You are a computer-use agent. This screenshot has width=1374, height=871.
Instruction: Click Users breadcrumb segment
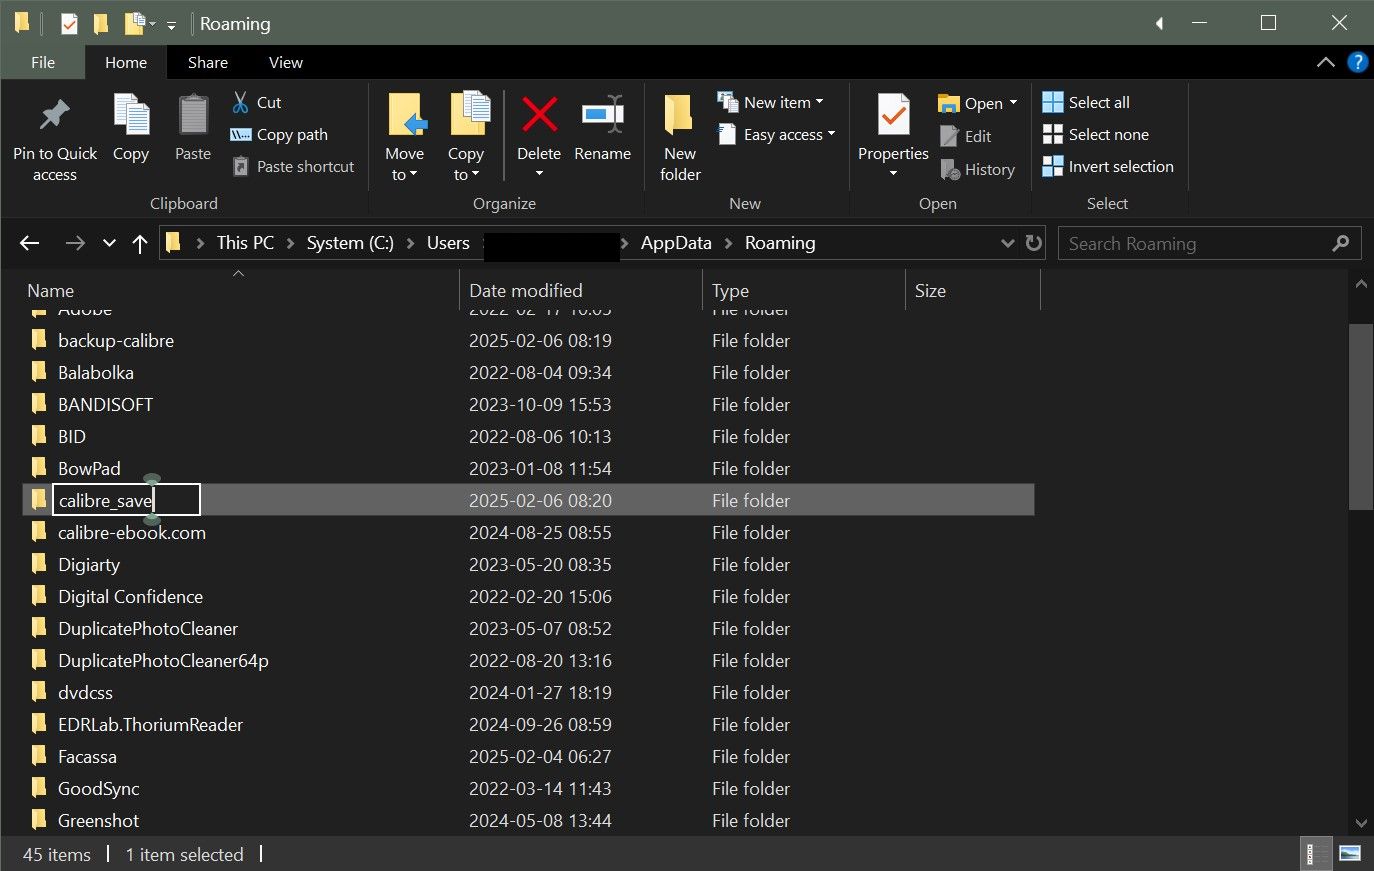pos(448,243)
